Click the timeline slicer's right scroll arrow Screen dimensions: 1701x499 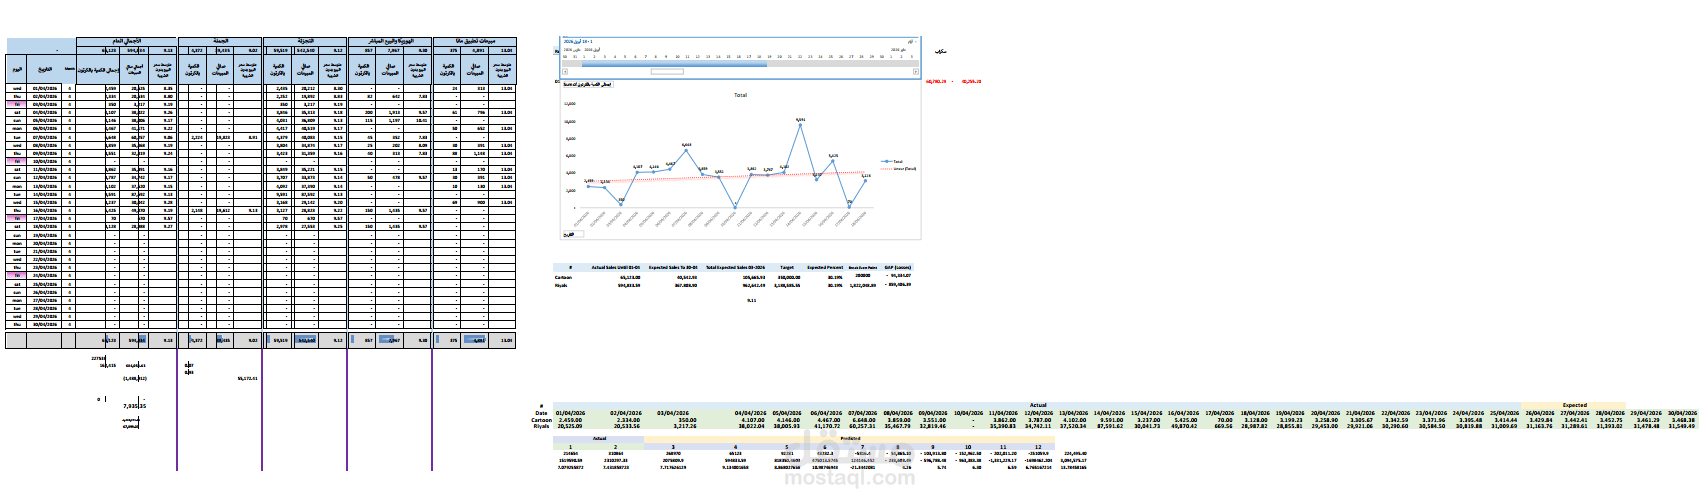pyautogui.click(x=915, y=71)
